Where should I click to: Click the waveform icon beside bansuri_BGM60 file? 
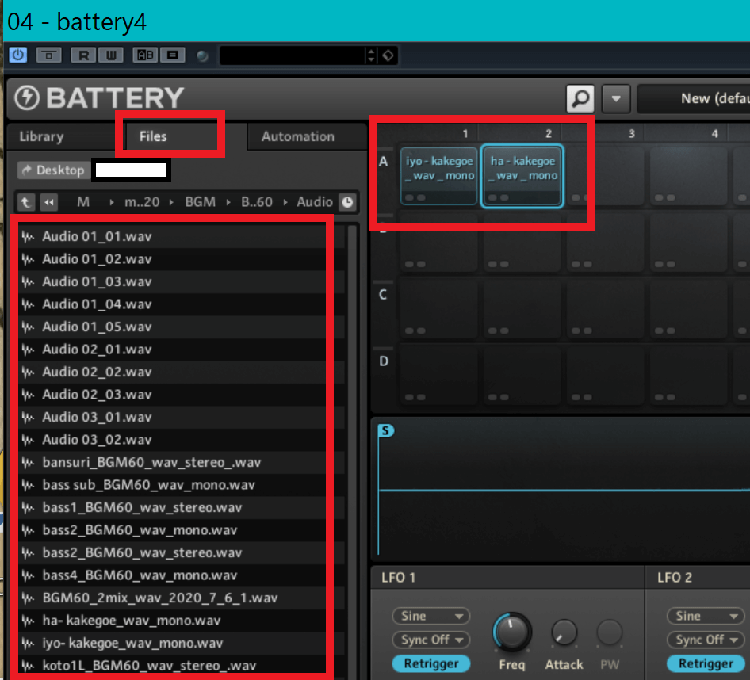[28, 462]
